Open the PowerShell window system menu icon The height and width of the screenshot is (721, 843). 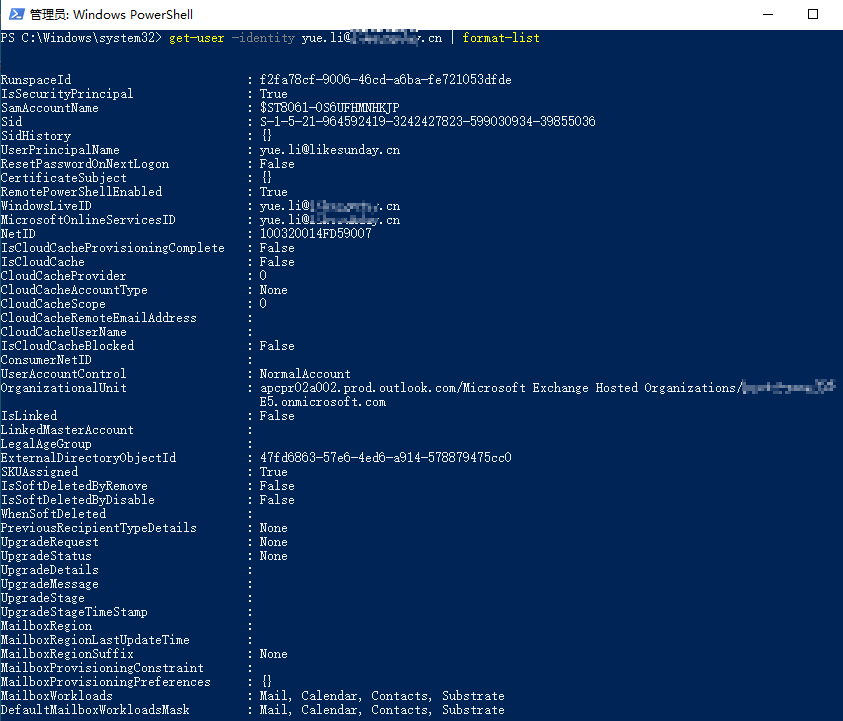[x=14, y=15]
